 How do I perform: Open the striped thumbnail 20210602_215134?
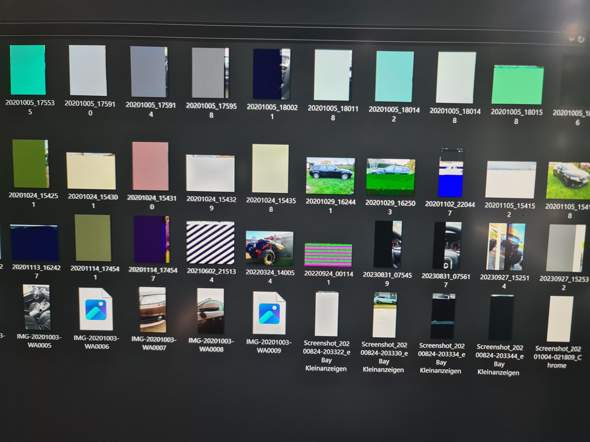(210, 242)
